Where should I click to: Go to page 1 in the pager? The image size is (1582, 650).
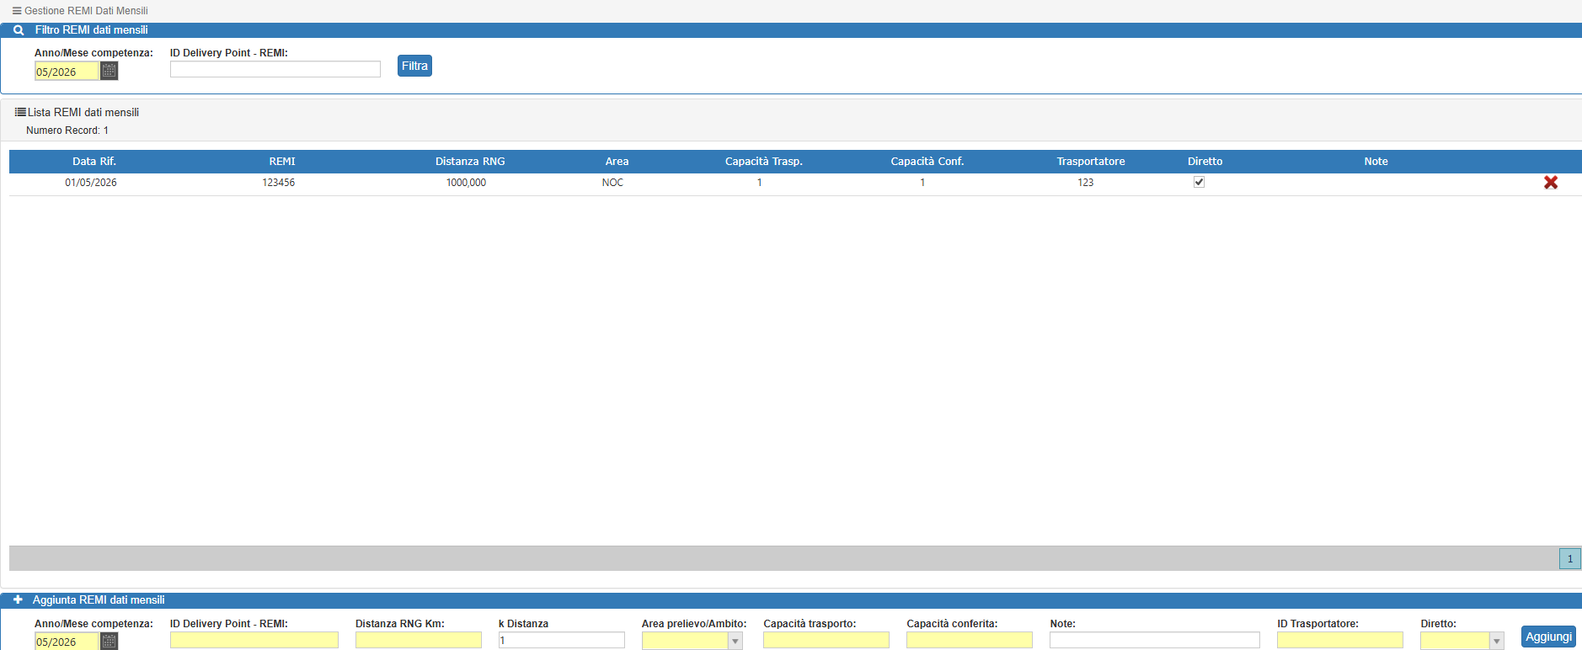(x=1570, y=559)
